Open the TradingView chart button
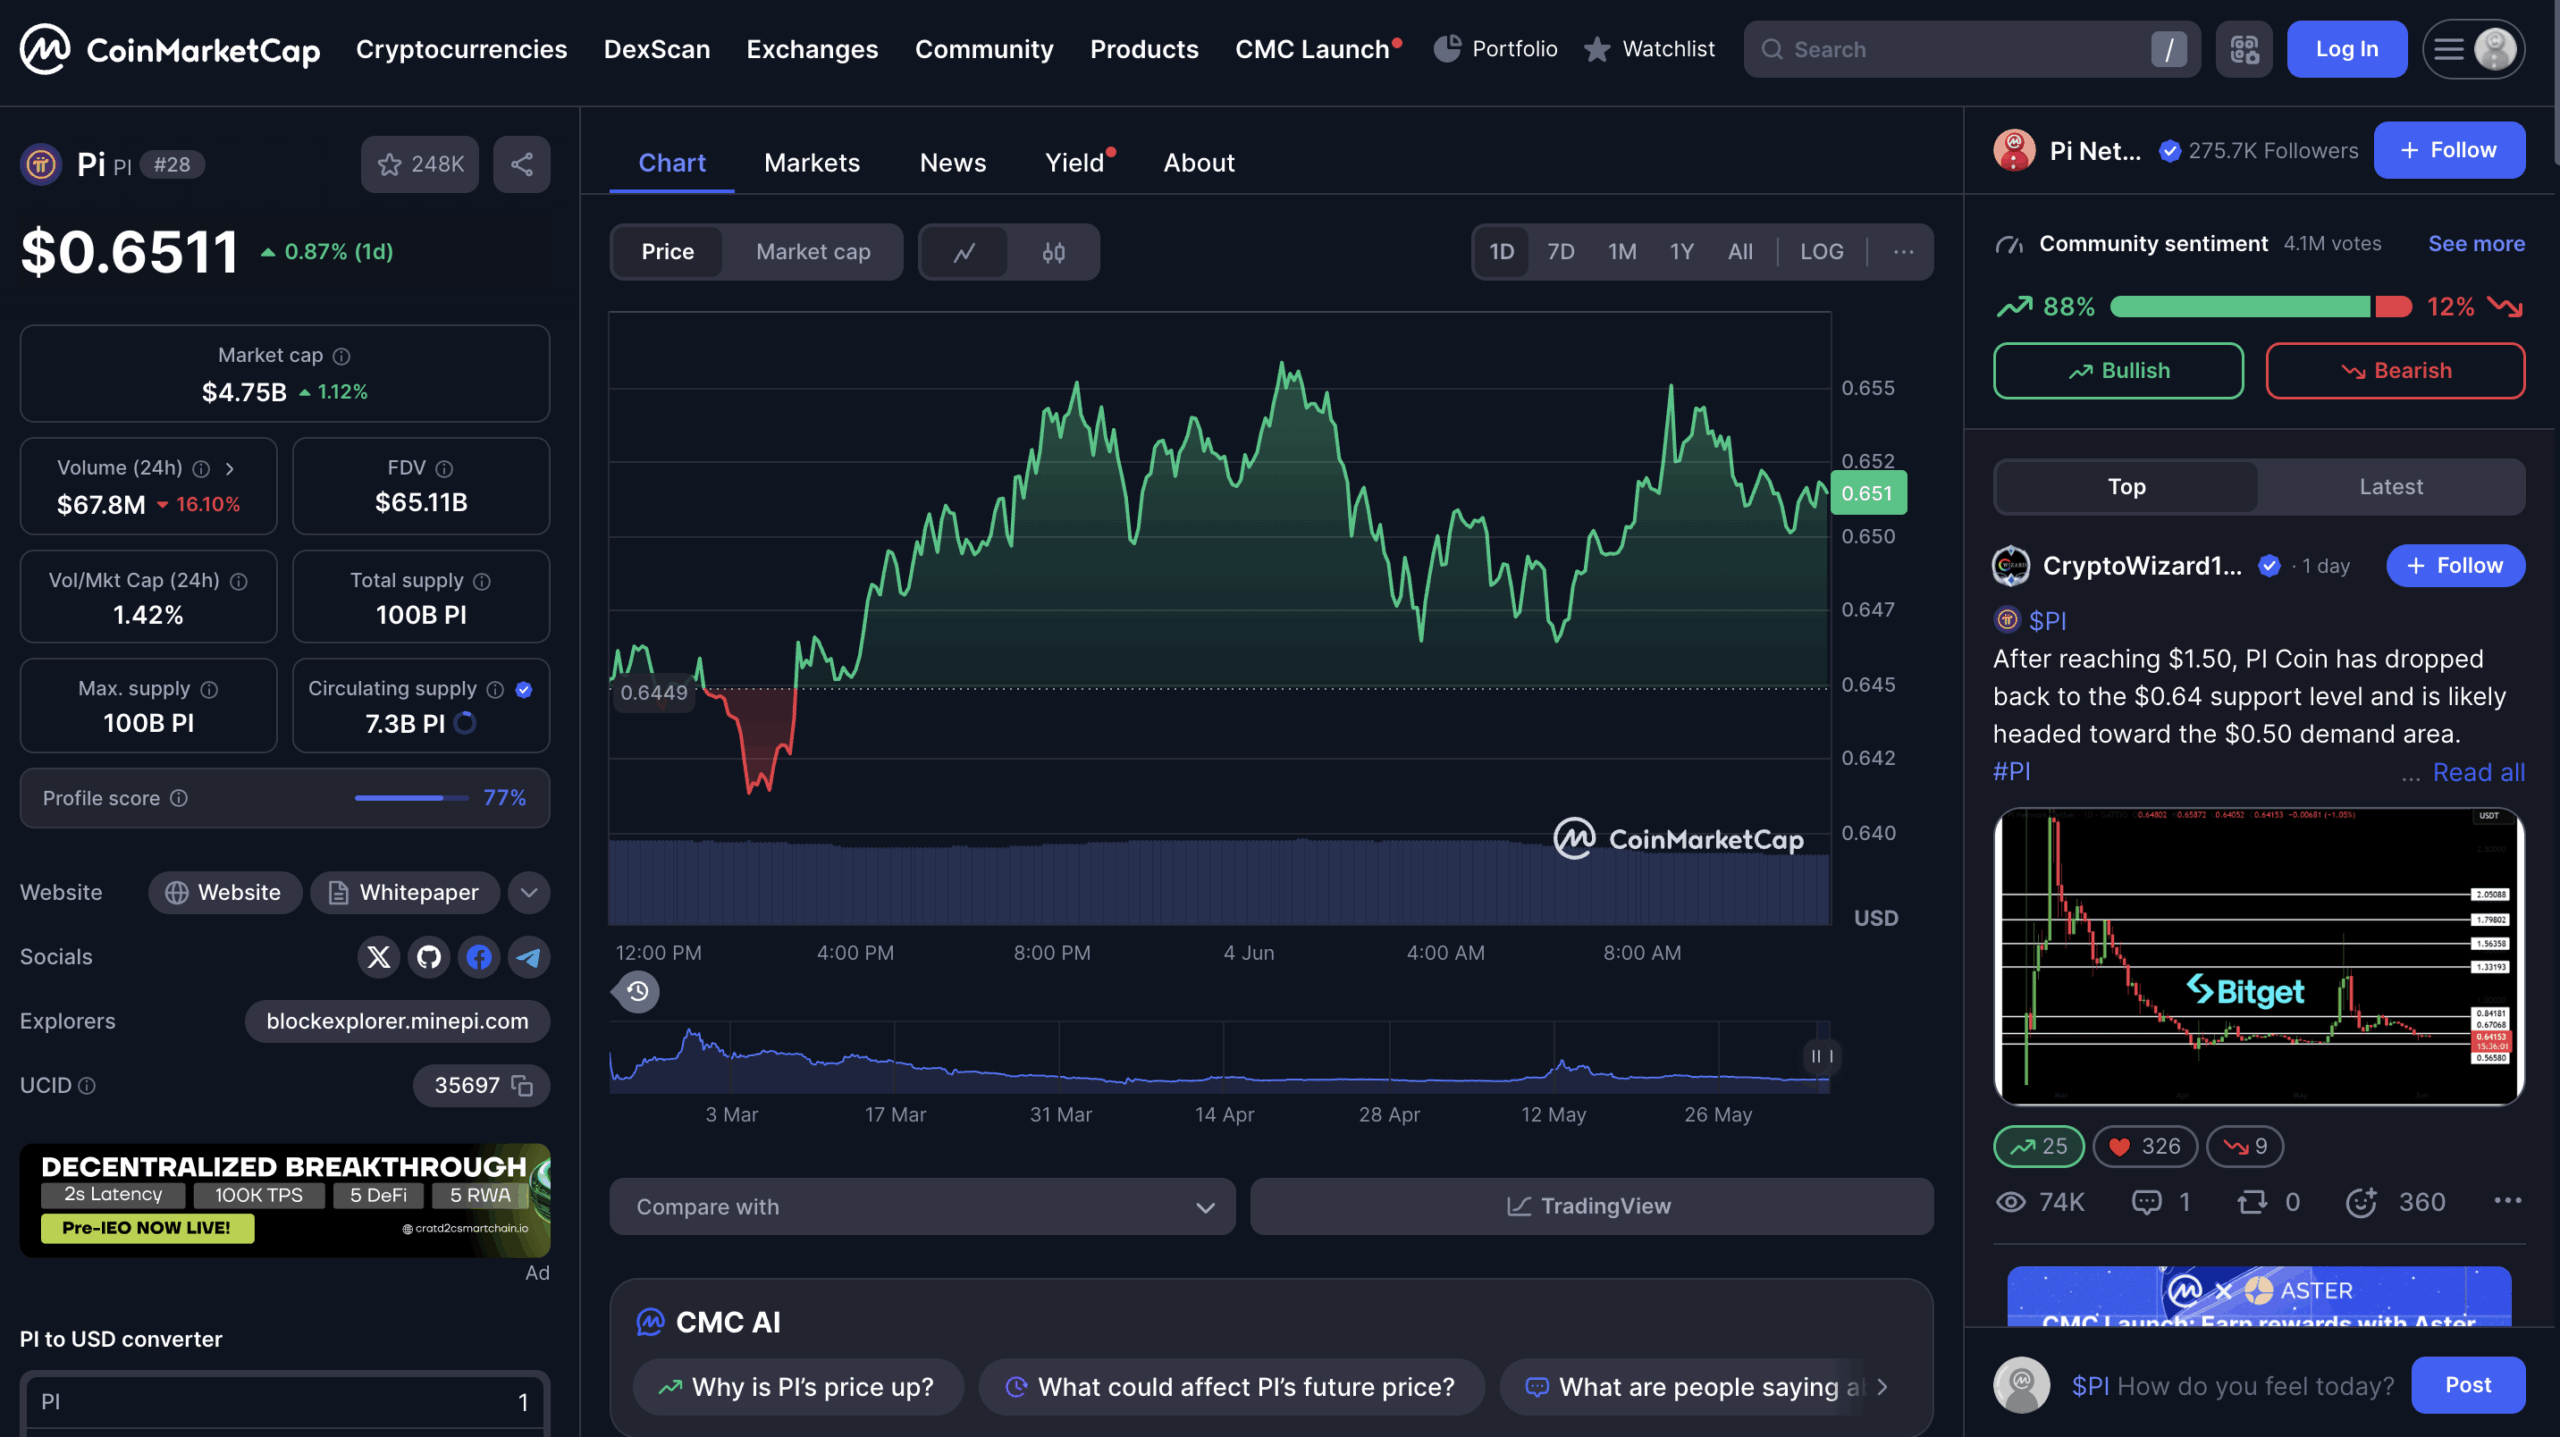Viewport: 2560px width, 1437px height. click(1591, 1207)
